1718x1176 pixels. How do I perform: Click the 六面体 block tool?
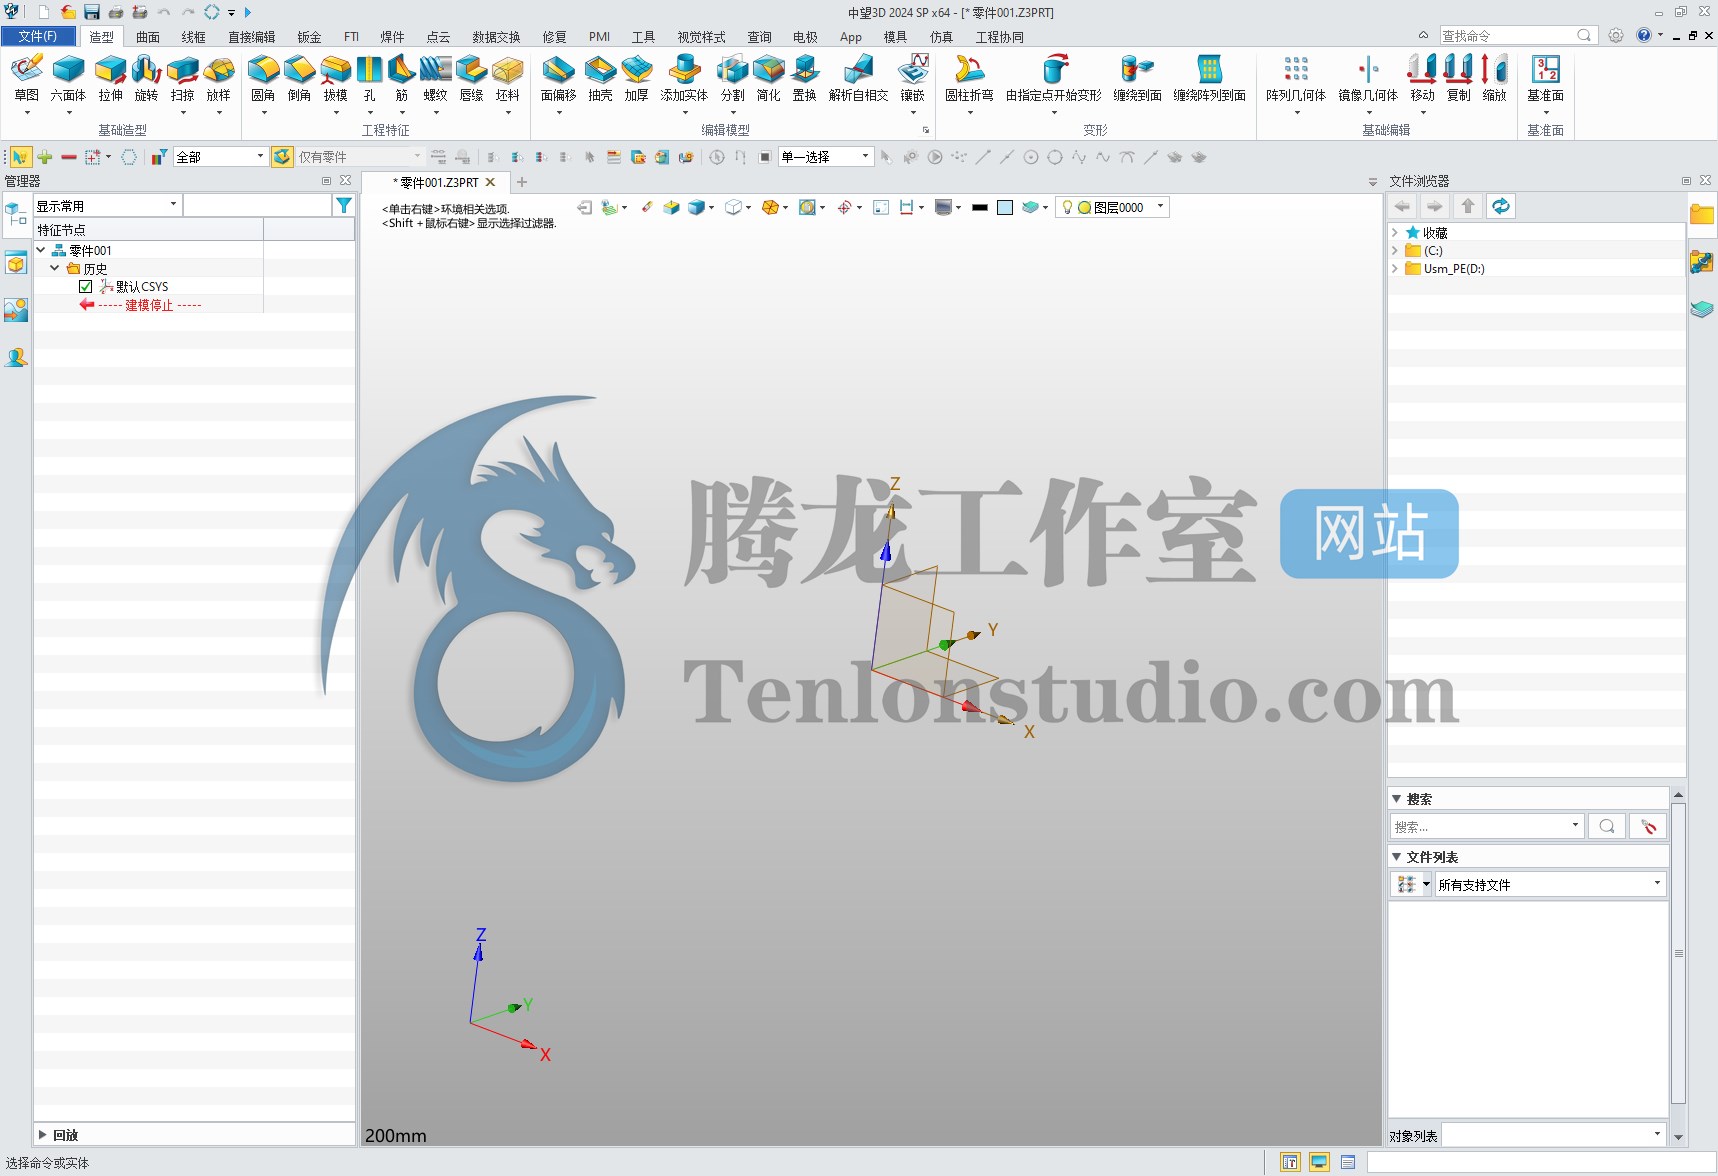[68, 78]
